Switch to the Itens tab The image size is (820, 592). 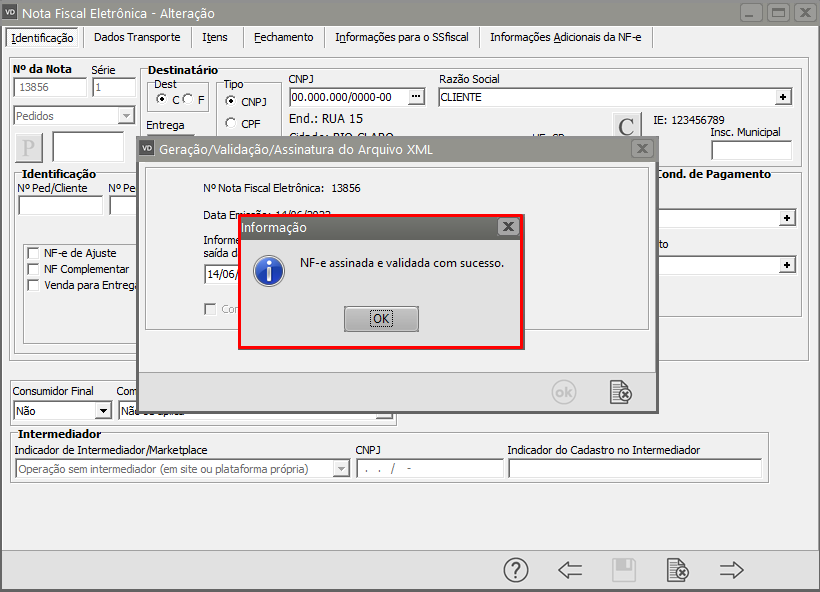coord(215,37)
